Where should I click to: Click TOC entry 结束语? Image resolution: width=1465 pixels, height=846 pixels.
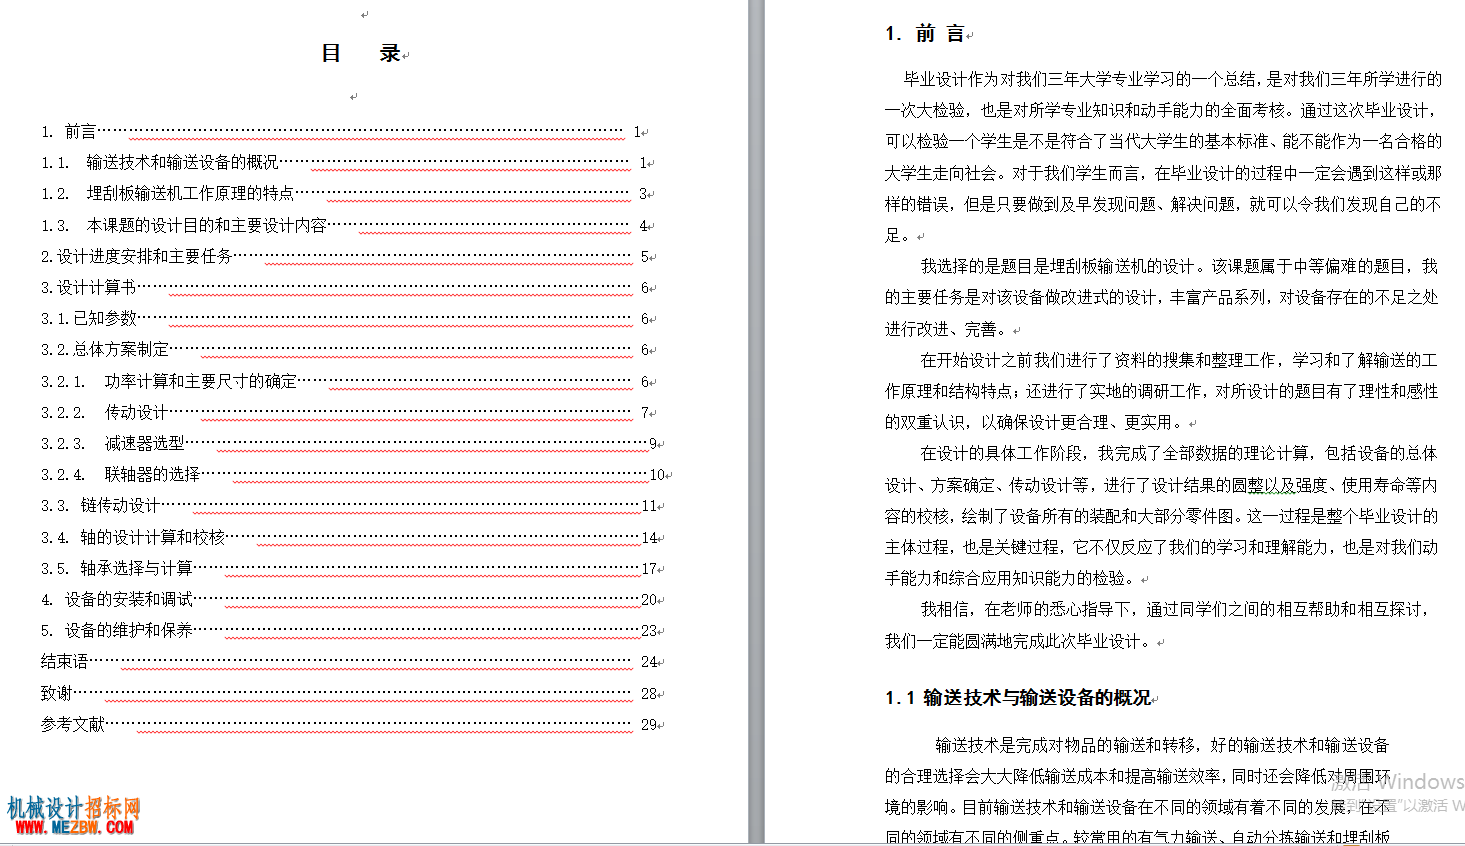(65, 661)
